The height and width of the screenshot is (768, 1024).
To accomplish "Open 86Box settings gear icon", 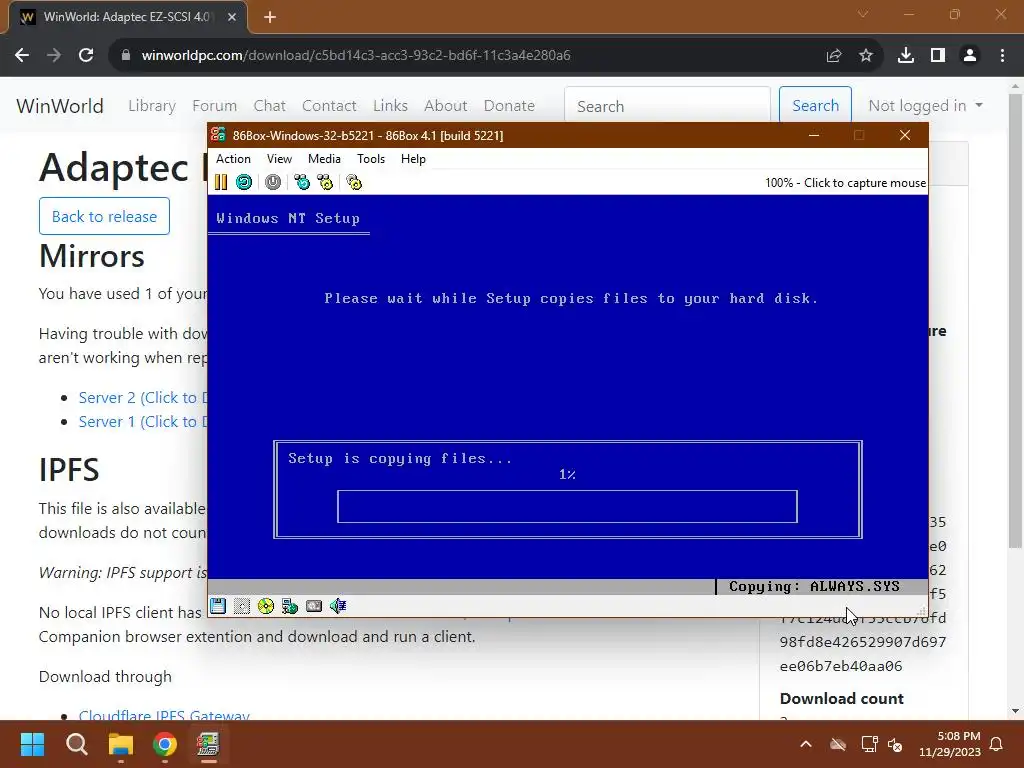I will tap(354, 182).
